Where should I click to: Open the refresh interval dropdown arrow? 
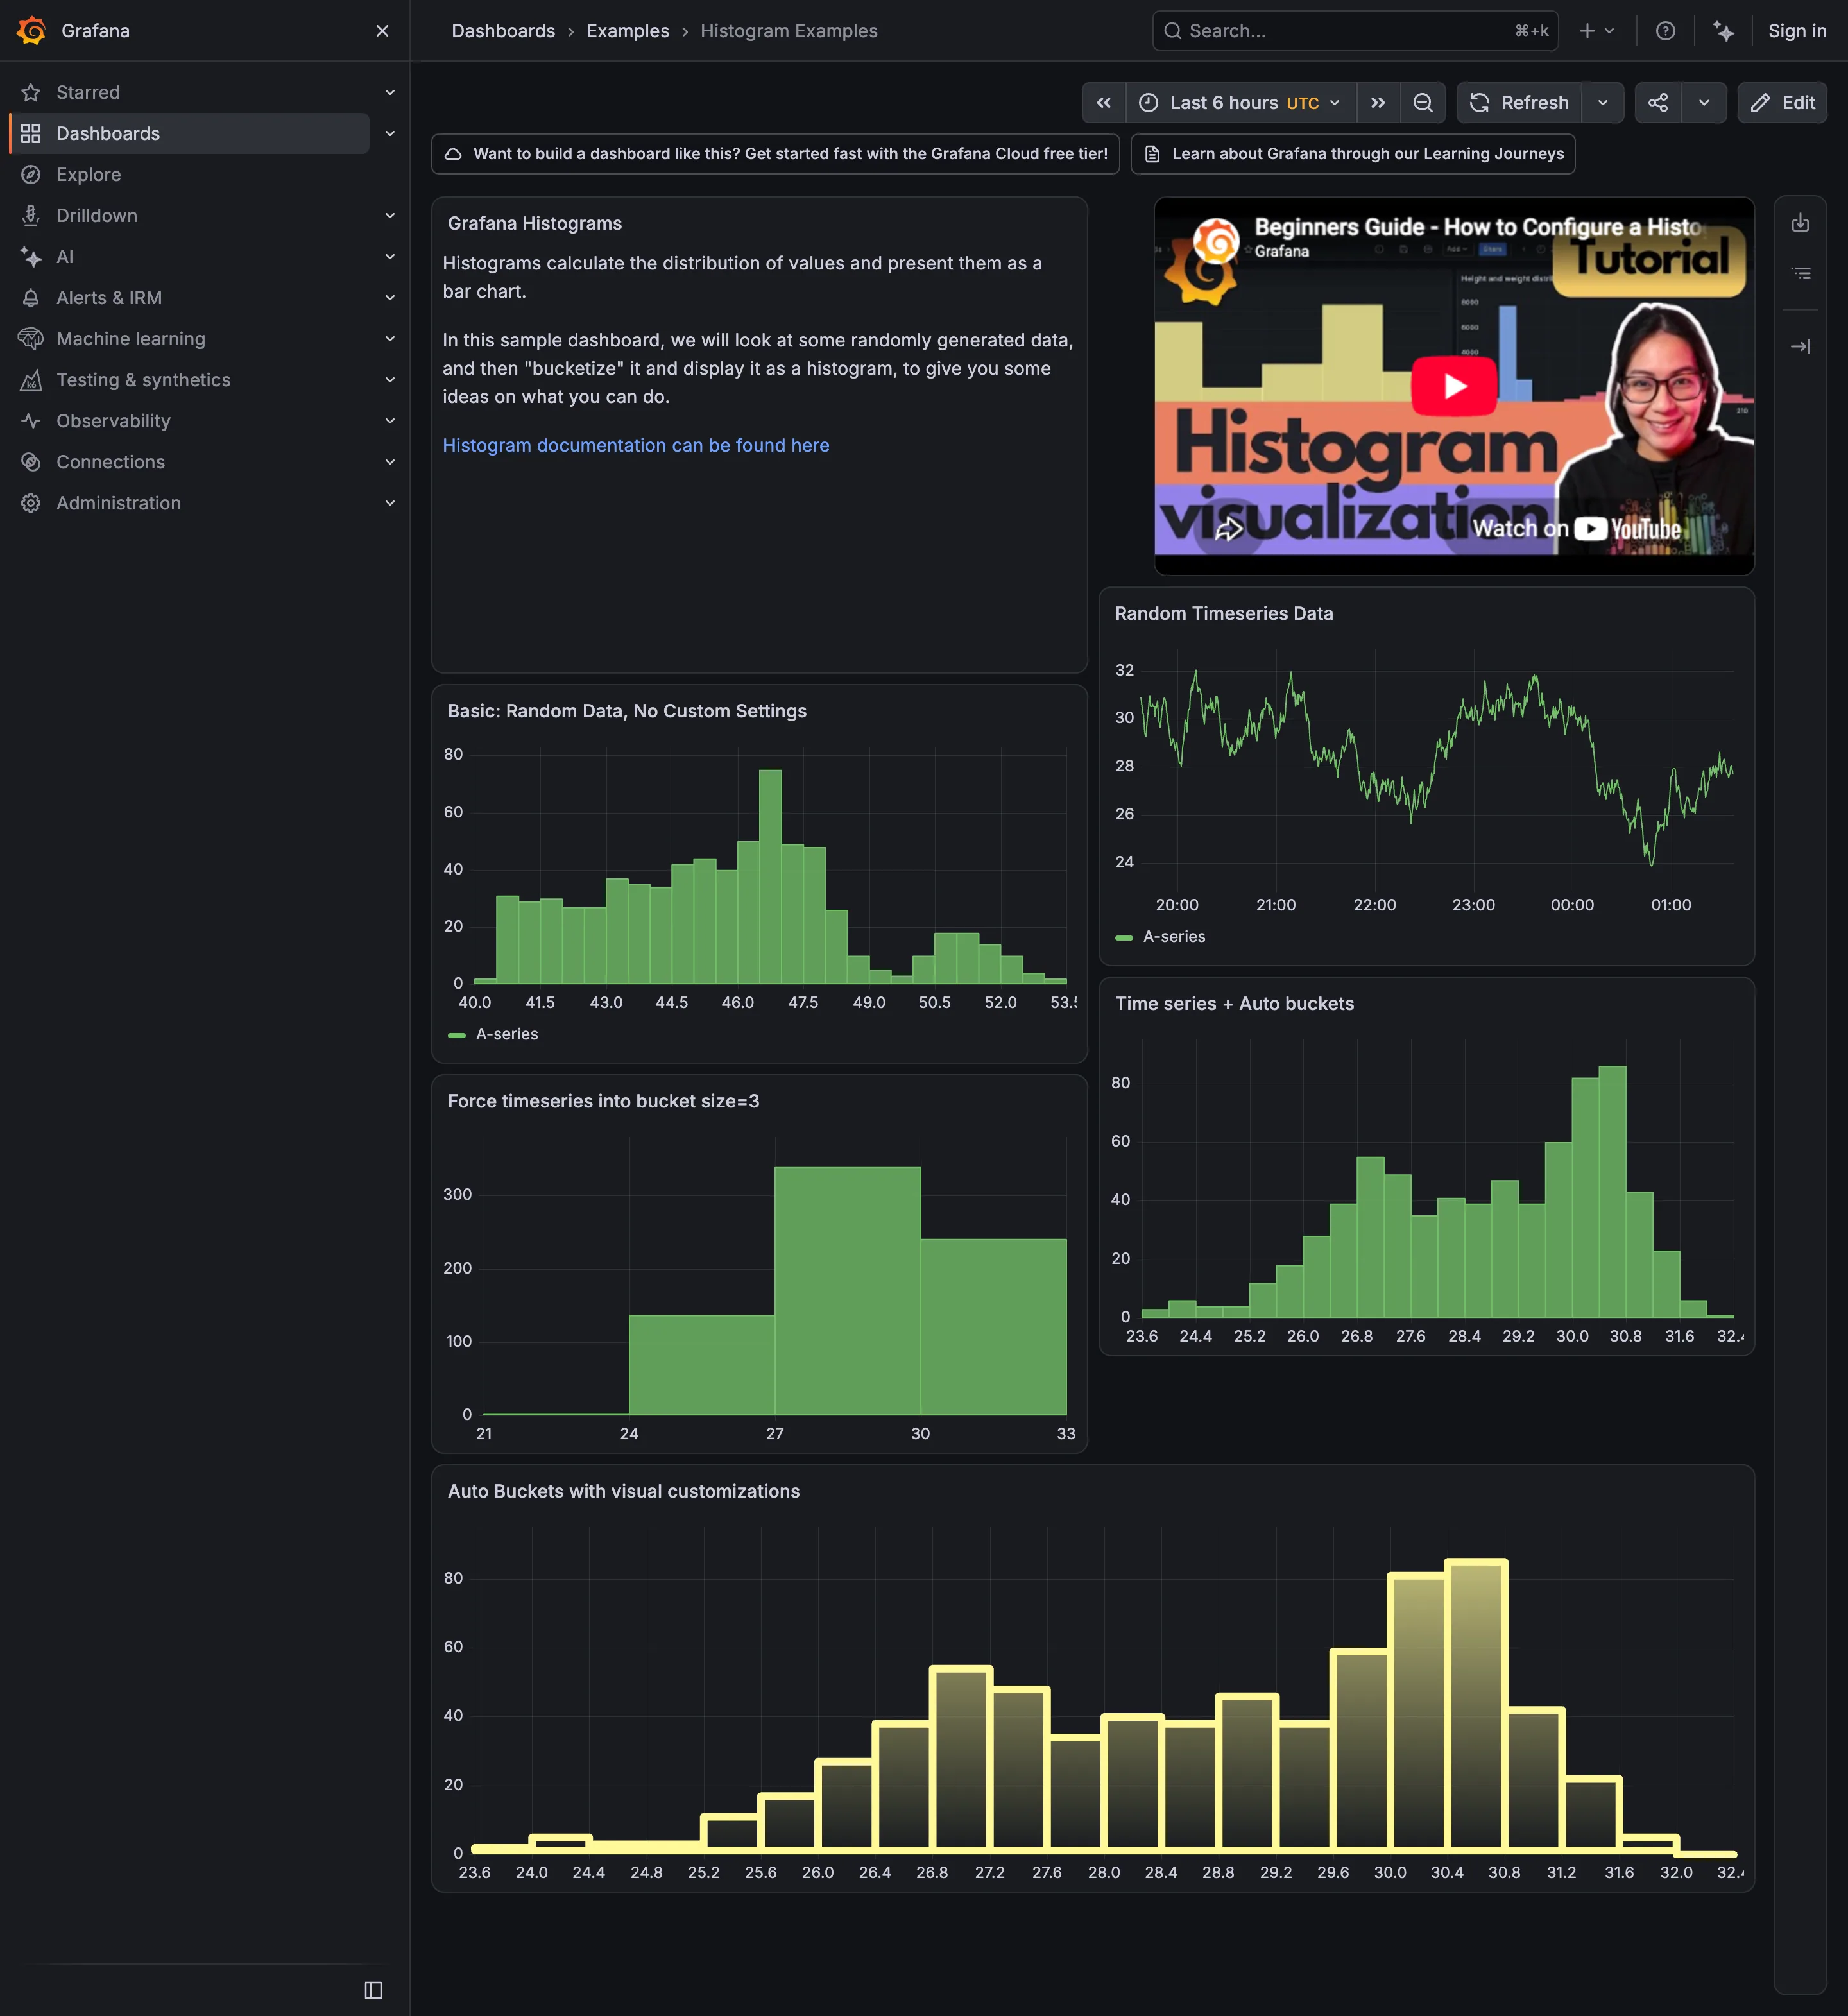click(x=1603, y=102)
